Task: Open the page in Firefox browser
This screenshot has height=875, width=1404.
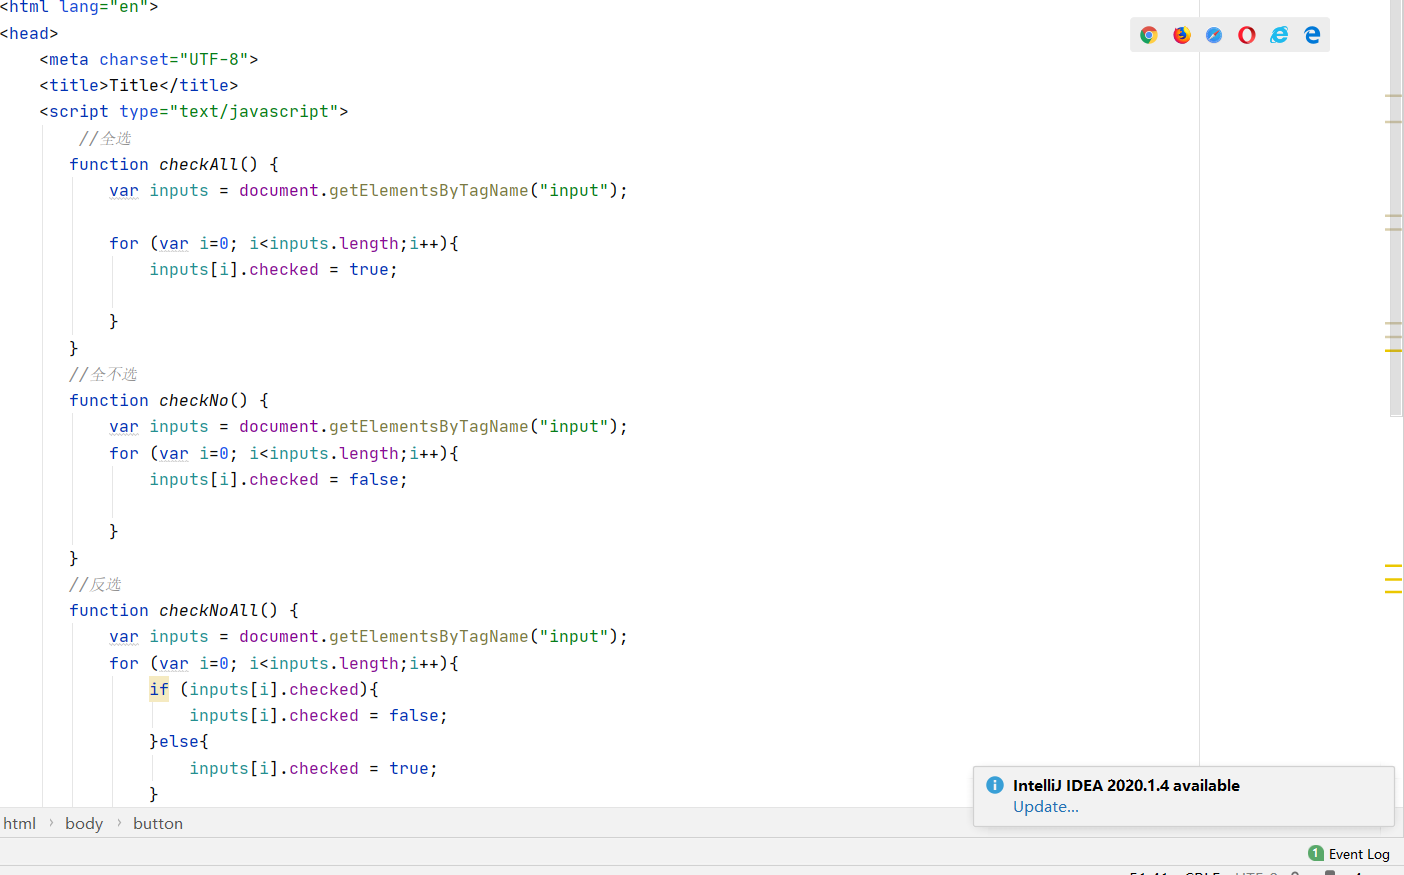Action: [x=1182, y=35]
